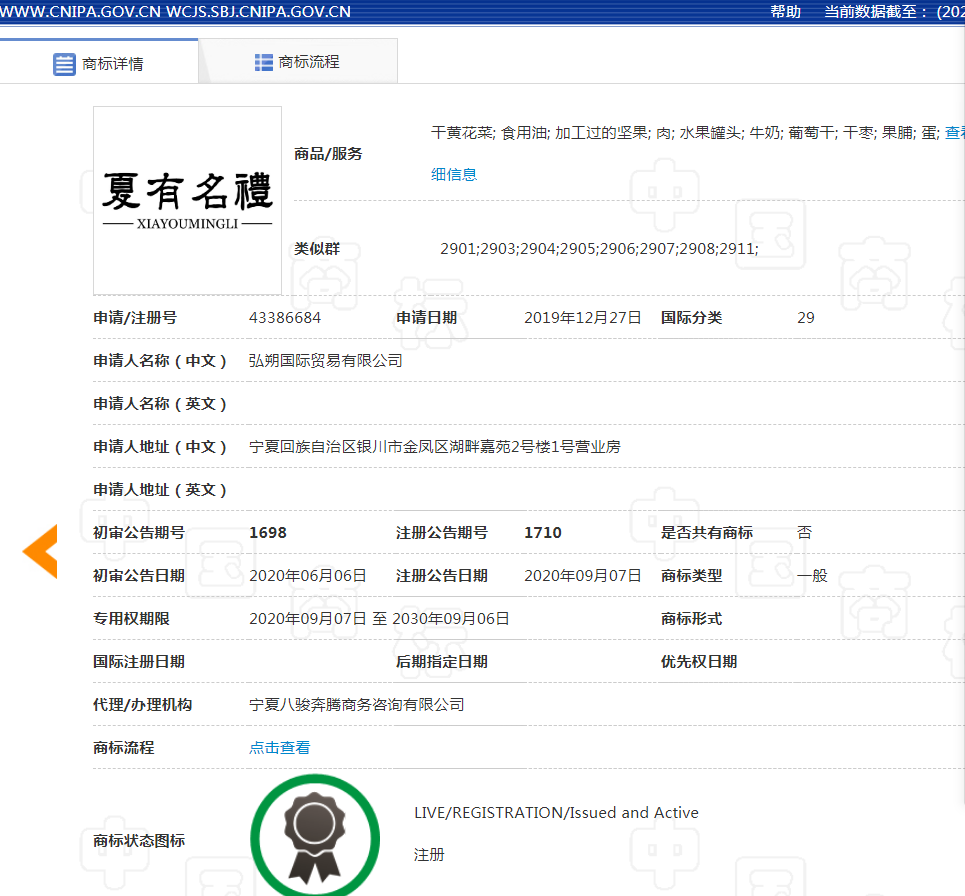Click the 夏有名禮 trademark image
The image size is (965, 896).
187,201
